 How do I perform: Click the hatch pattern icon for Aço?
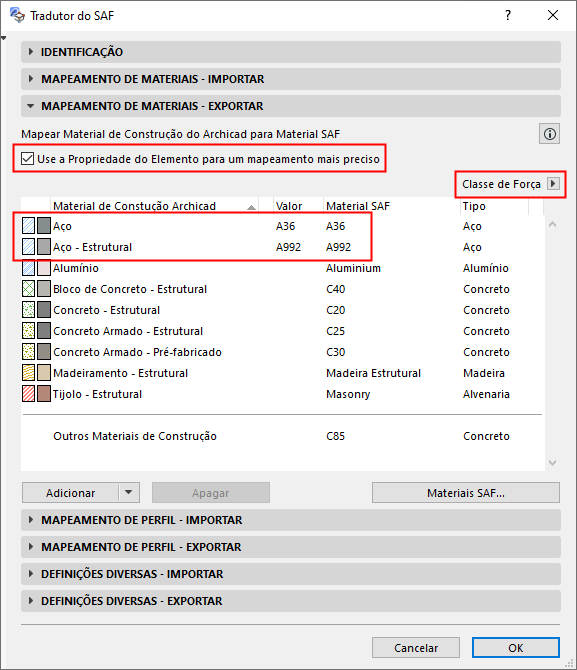[29, 226]
